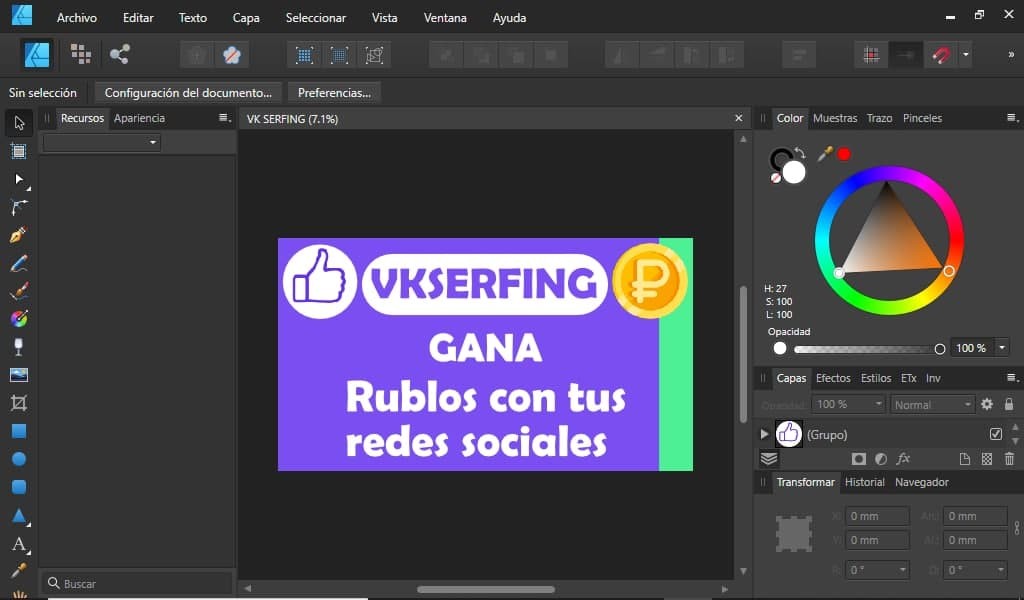This screenshot has height=600, width=1024.
Task: Select the Corner tool
Action: pyautogui.click(x=19, y=208)
